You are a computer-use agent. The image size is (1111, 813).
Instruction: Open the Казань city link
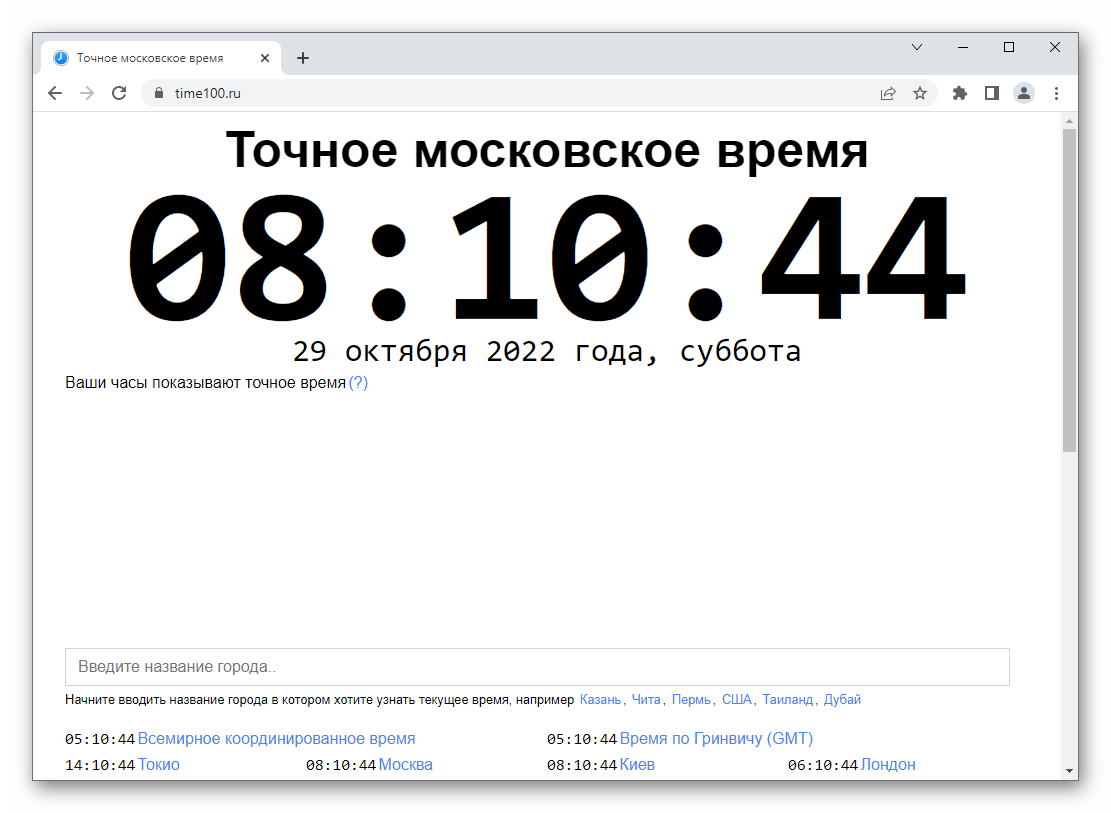tap(600, 700)
